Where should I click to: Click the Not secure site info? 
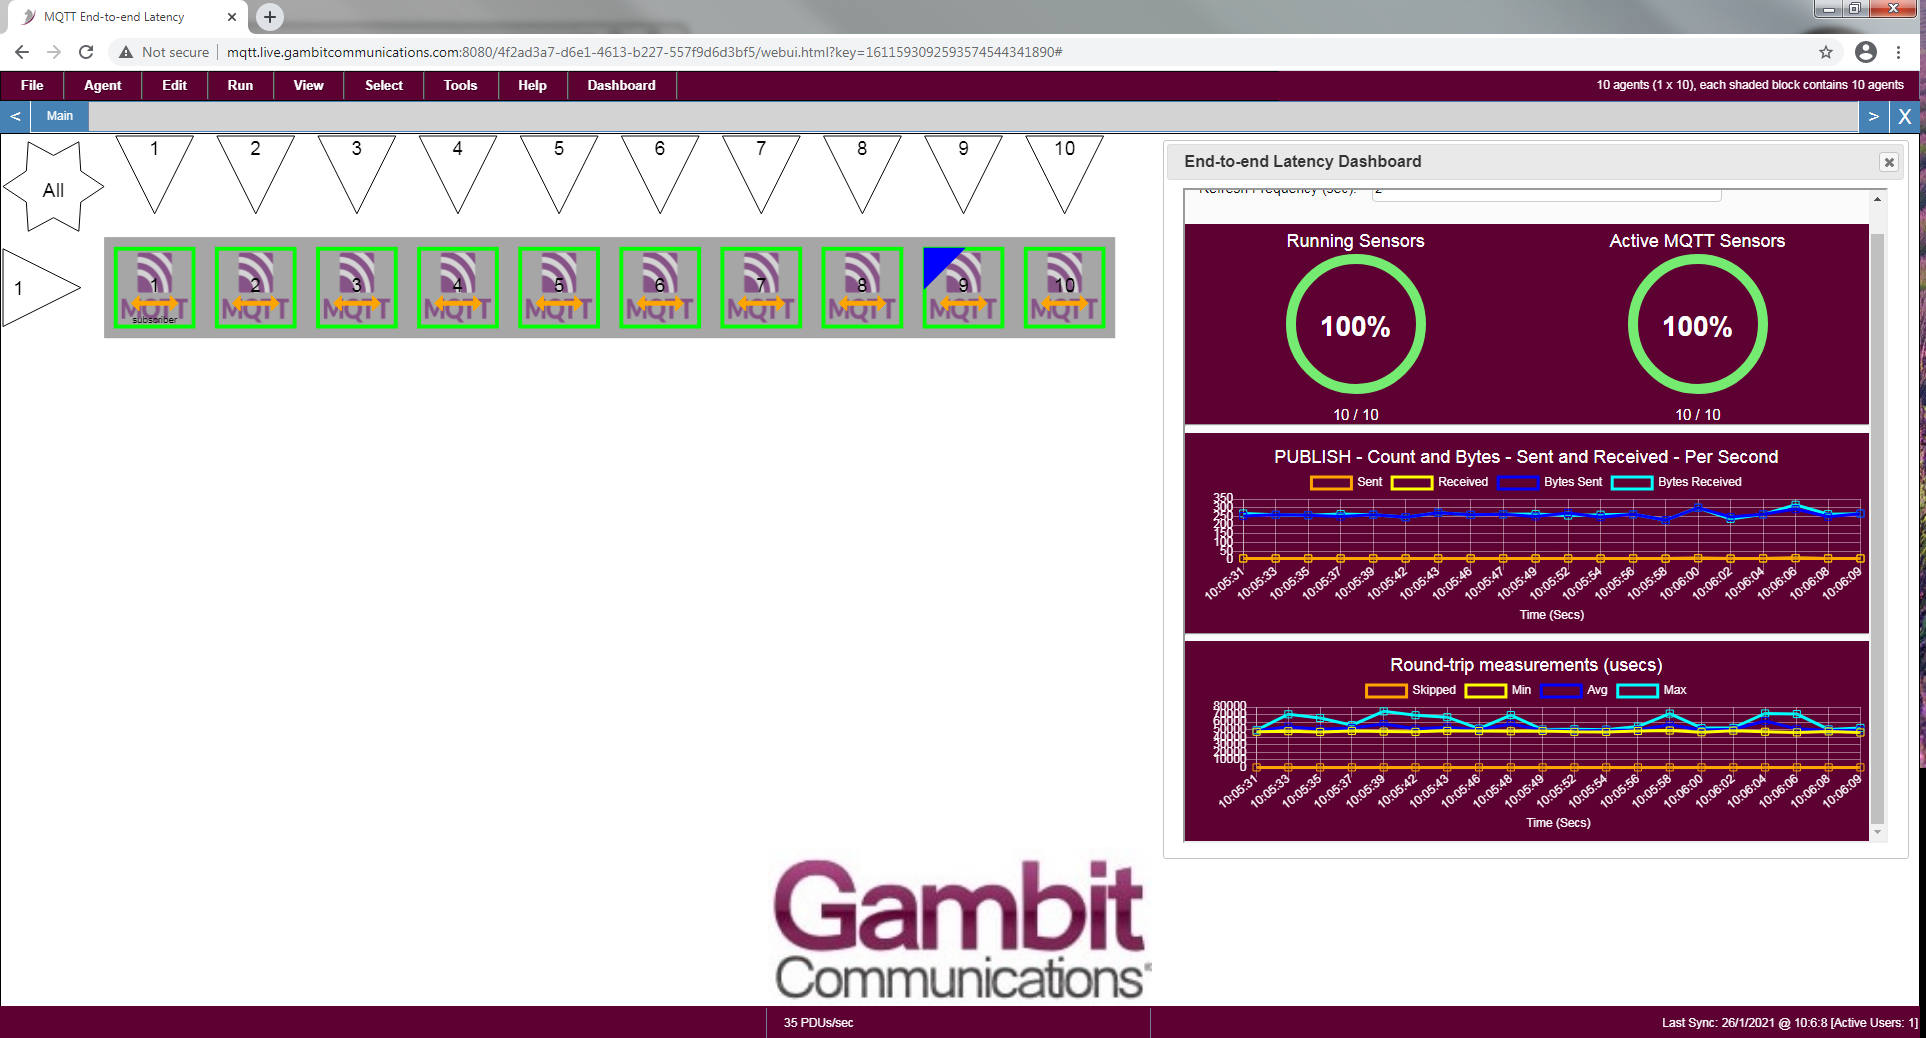pyautogui.click(x=164, y=52)
